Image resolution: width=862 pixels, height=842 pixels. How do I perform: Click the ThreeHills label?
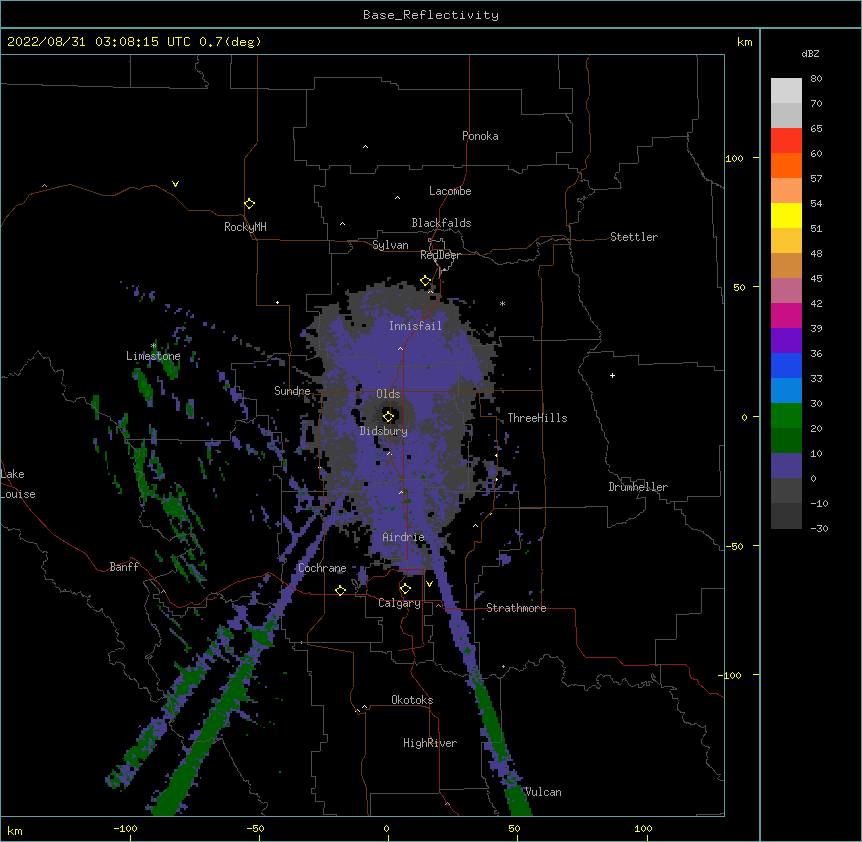[537, 418]
